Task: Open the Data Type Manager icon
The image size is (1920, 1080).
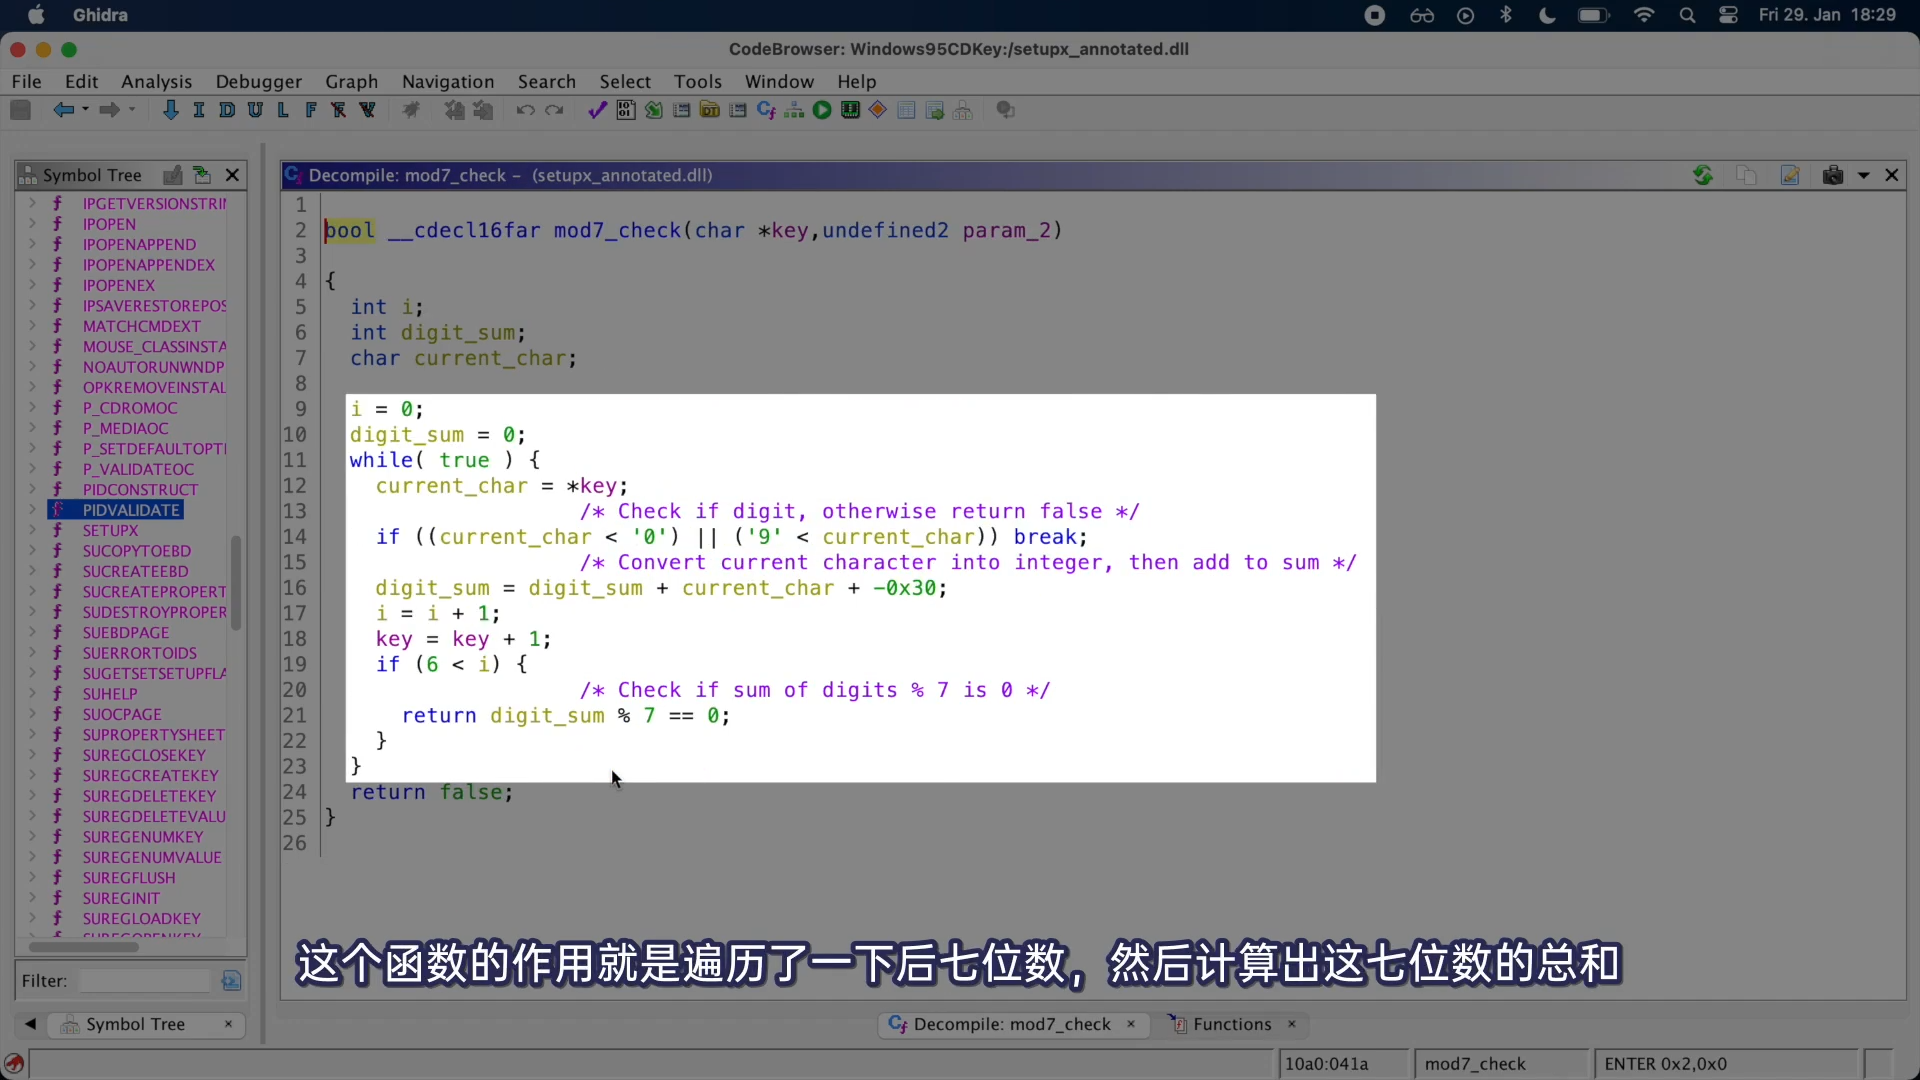Action: tap(710, 110)
